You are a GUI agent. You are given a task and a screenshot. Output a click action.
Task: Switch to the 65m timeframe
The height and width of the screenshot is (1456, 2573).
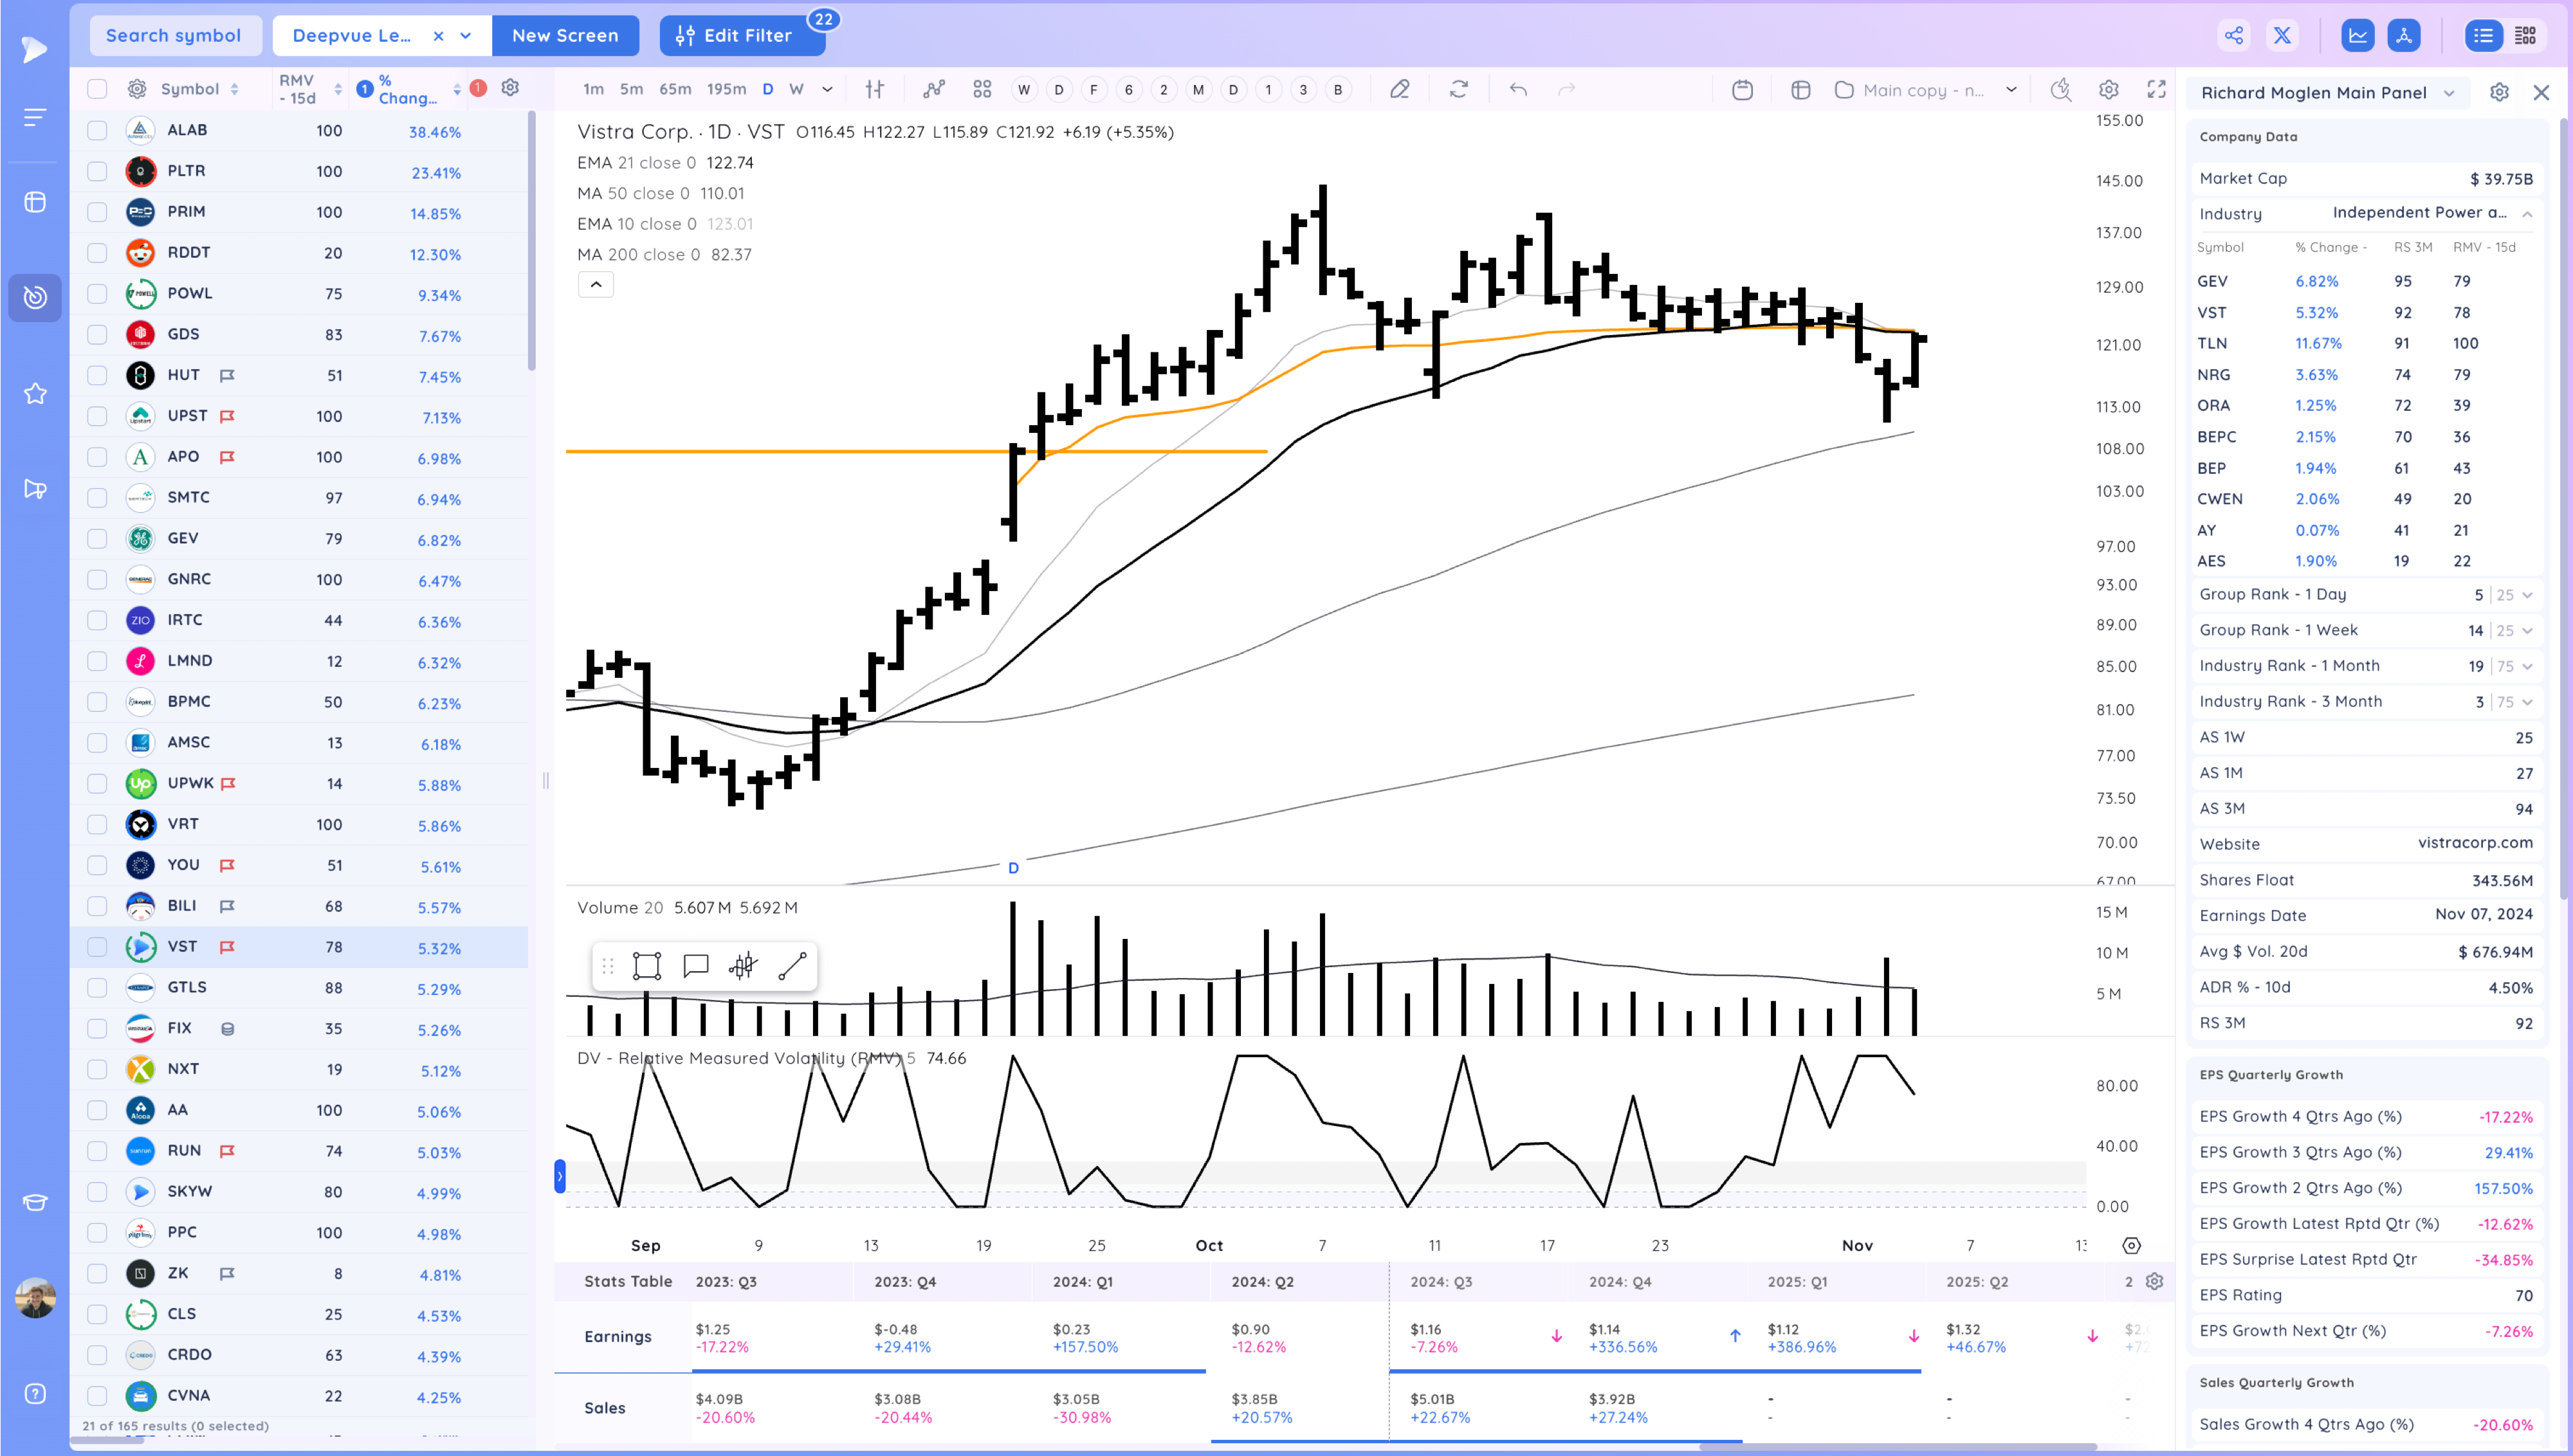click(x=675, y=89)
